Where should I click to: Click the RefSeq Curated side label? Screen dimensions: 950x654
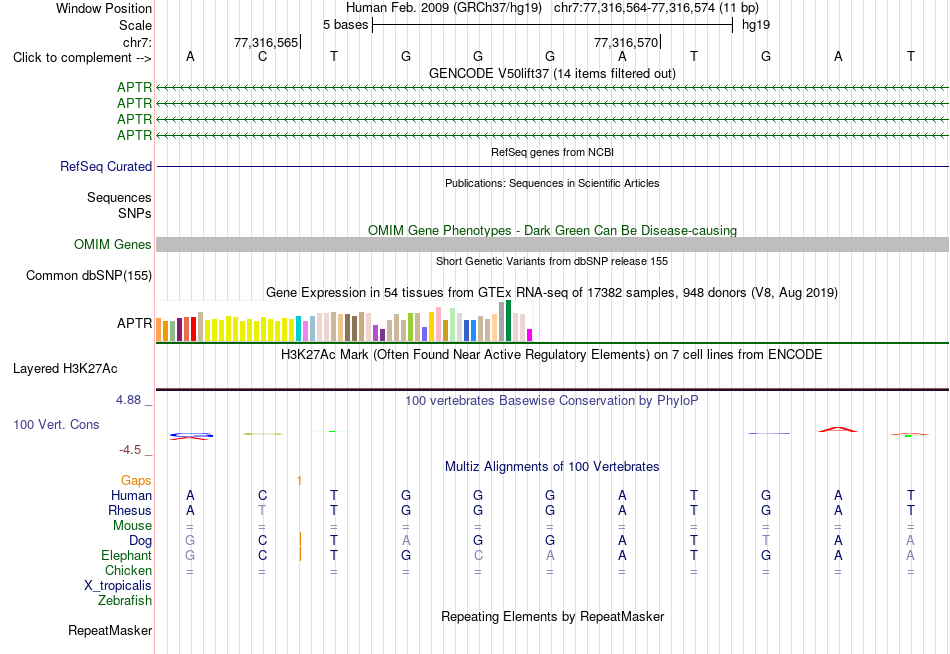click(106, 166)
